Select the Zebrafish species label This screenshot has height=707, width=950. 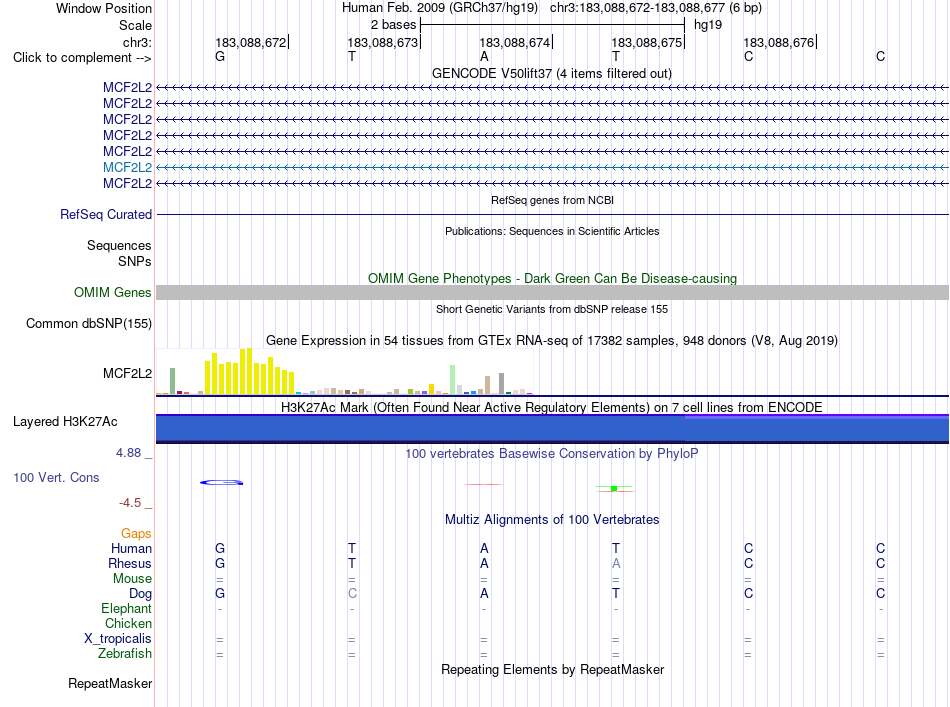[x=125, y=653]
